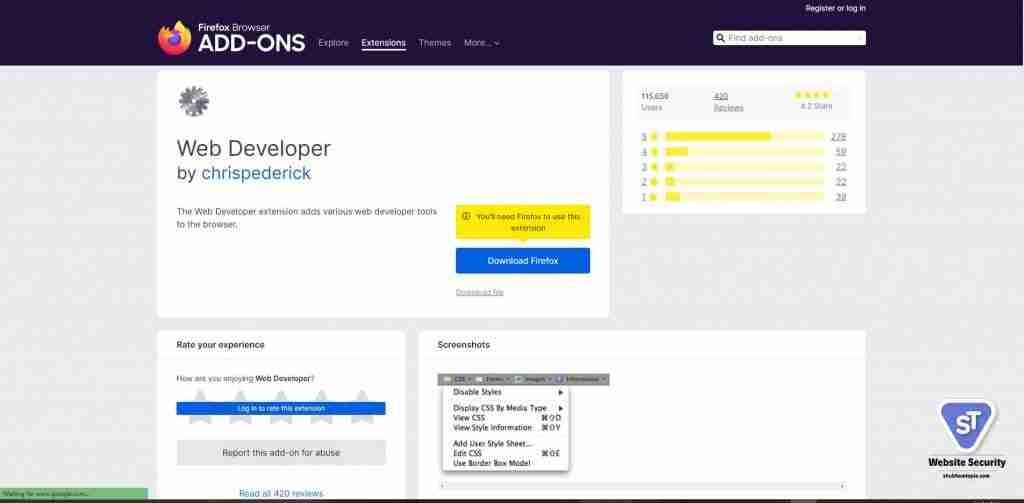Open author chrispederick's profile link
Image resolution: width=1024 pixels, height=503 pixels.
256,173
